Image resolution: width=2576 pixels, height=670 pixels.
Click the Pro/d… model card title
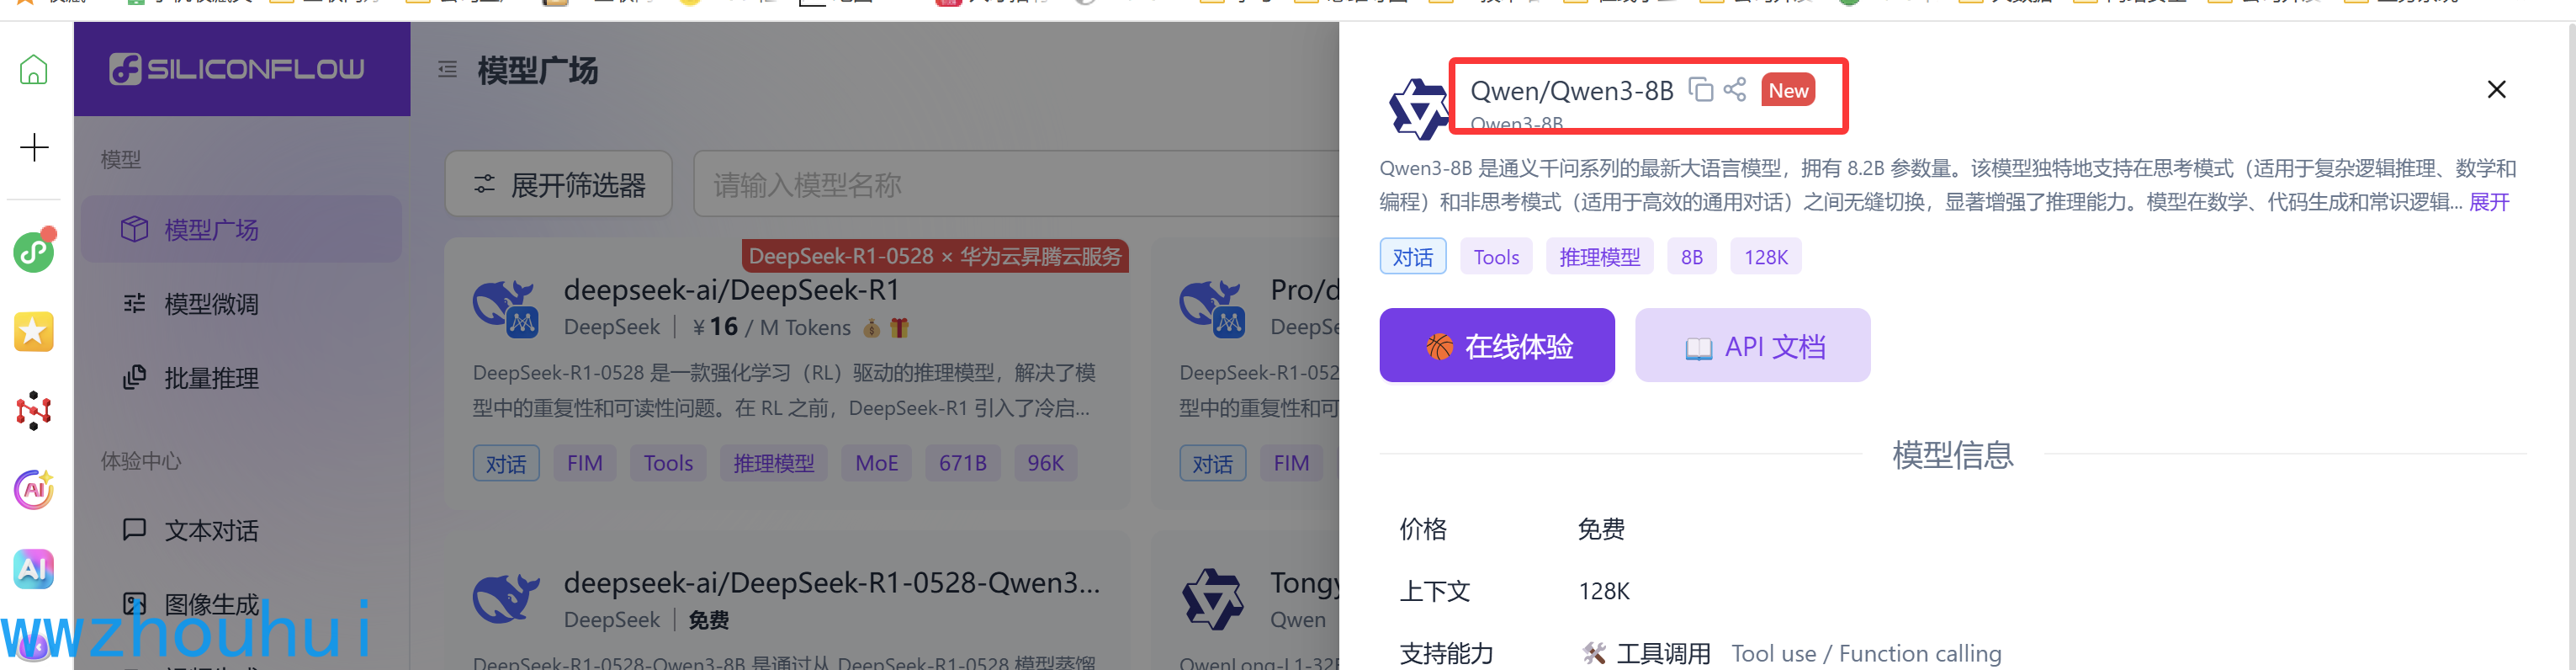(x=1304, y=290)
